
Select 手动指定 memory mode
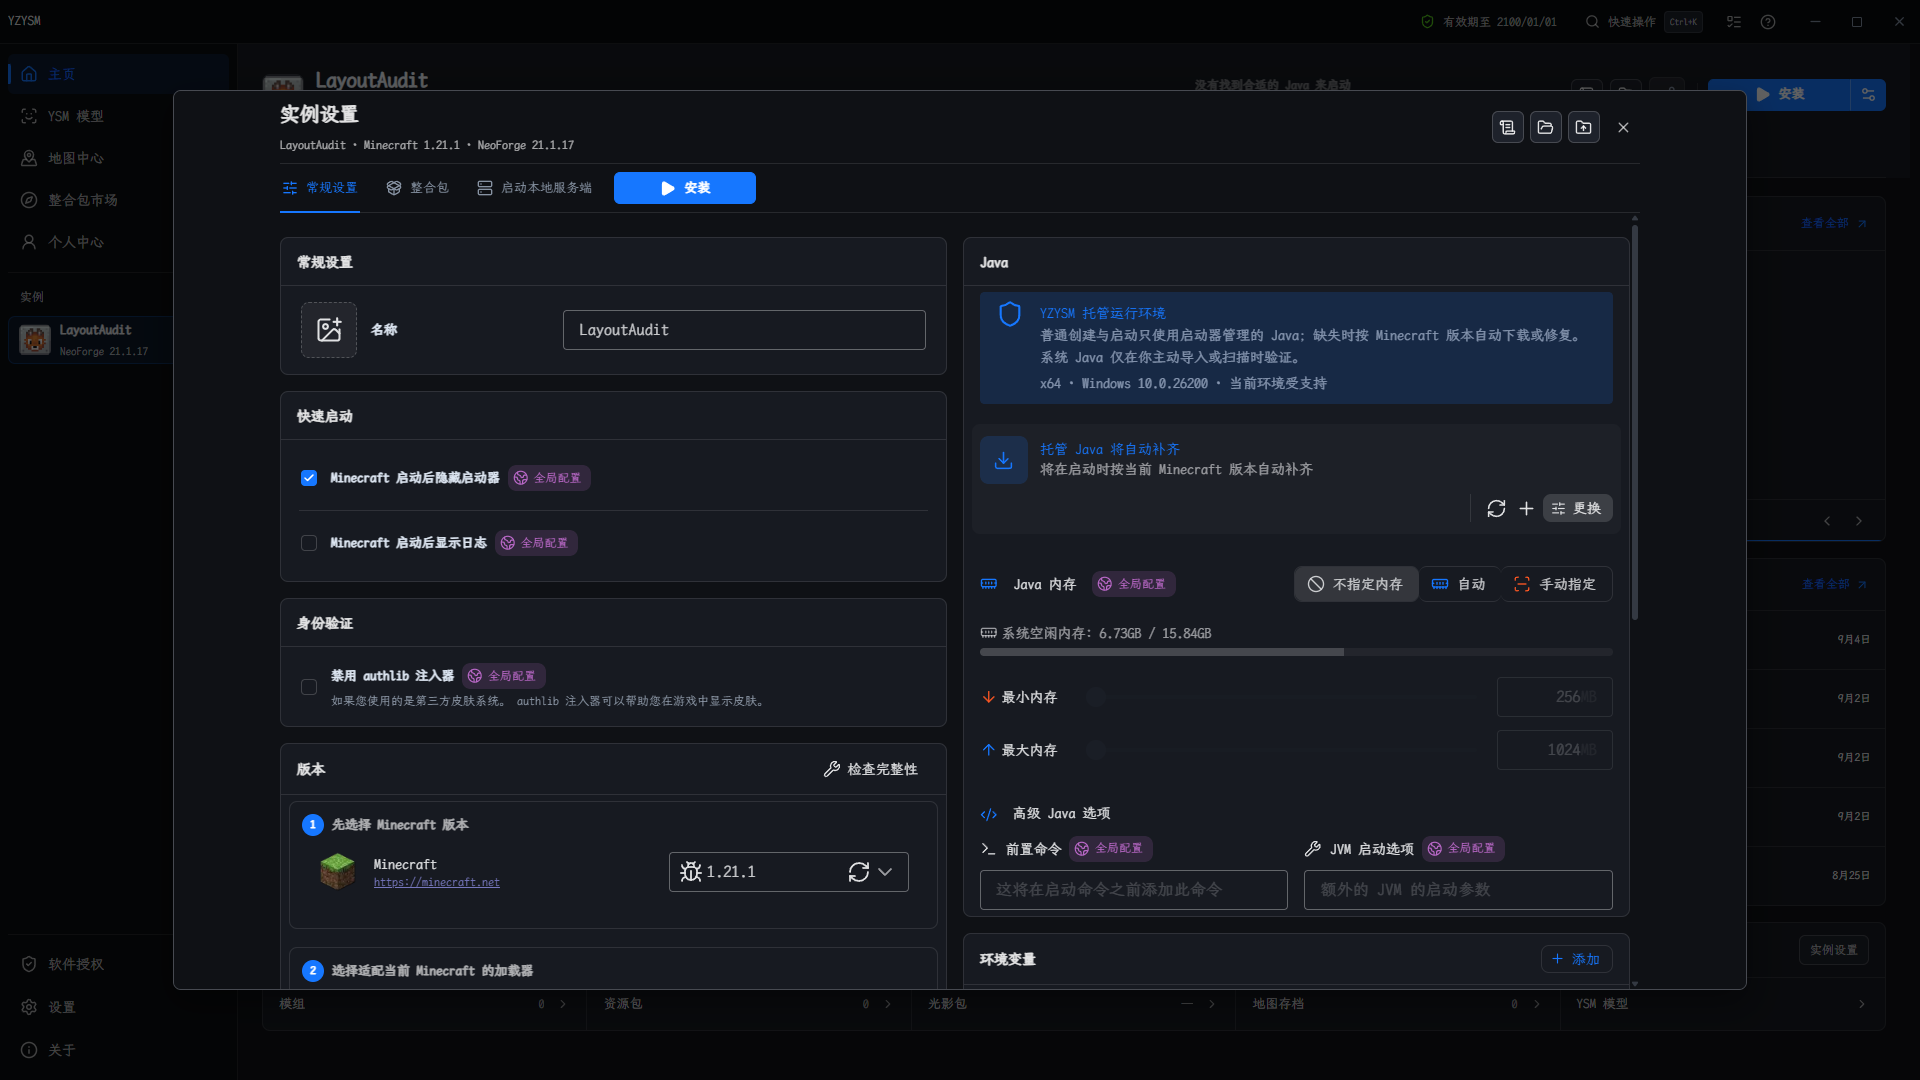[x=1556, y=584]
